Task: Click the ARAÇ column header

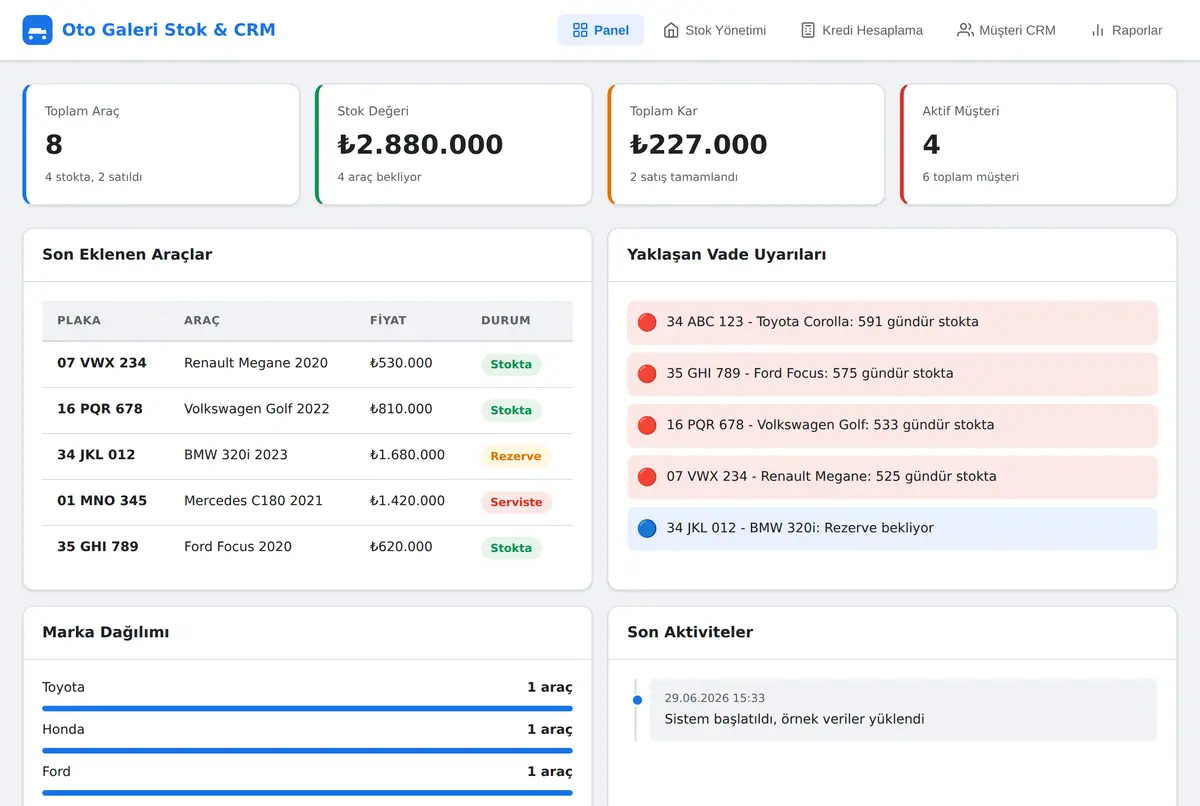Action: pyautogui.click(x=202, y=321)
